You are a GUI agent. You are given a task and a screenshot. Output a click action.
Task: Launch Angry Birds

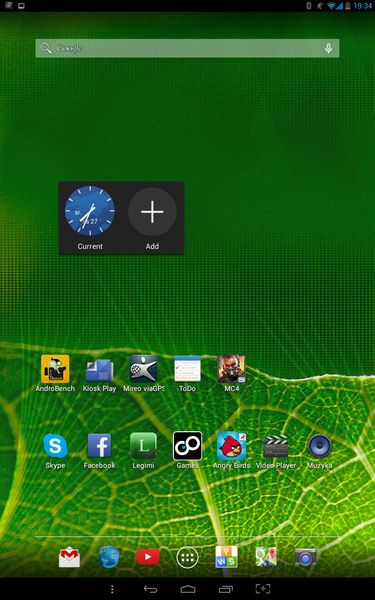[x=231, y=446]
